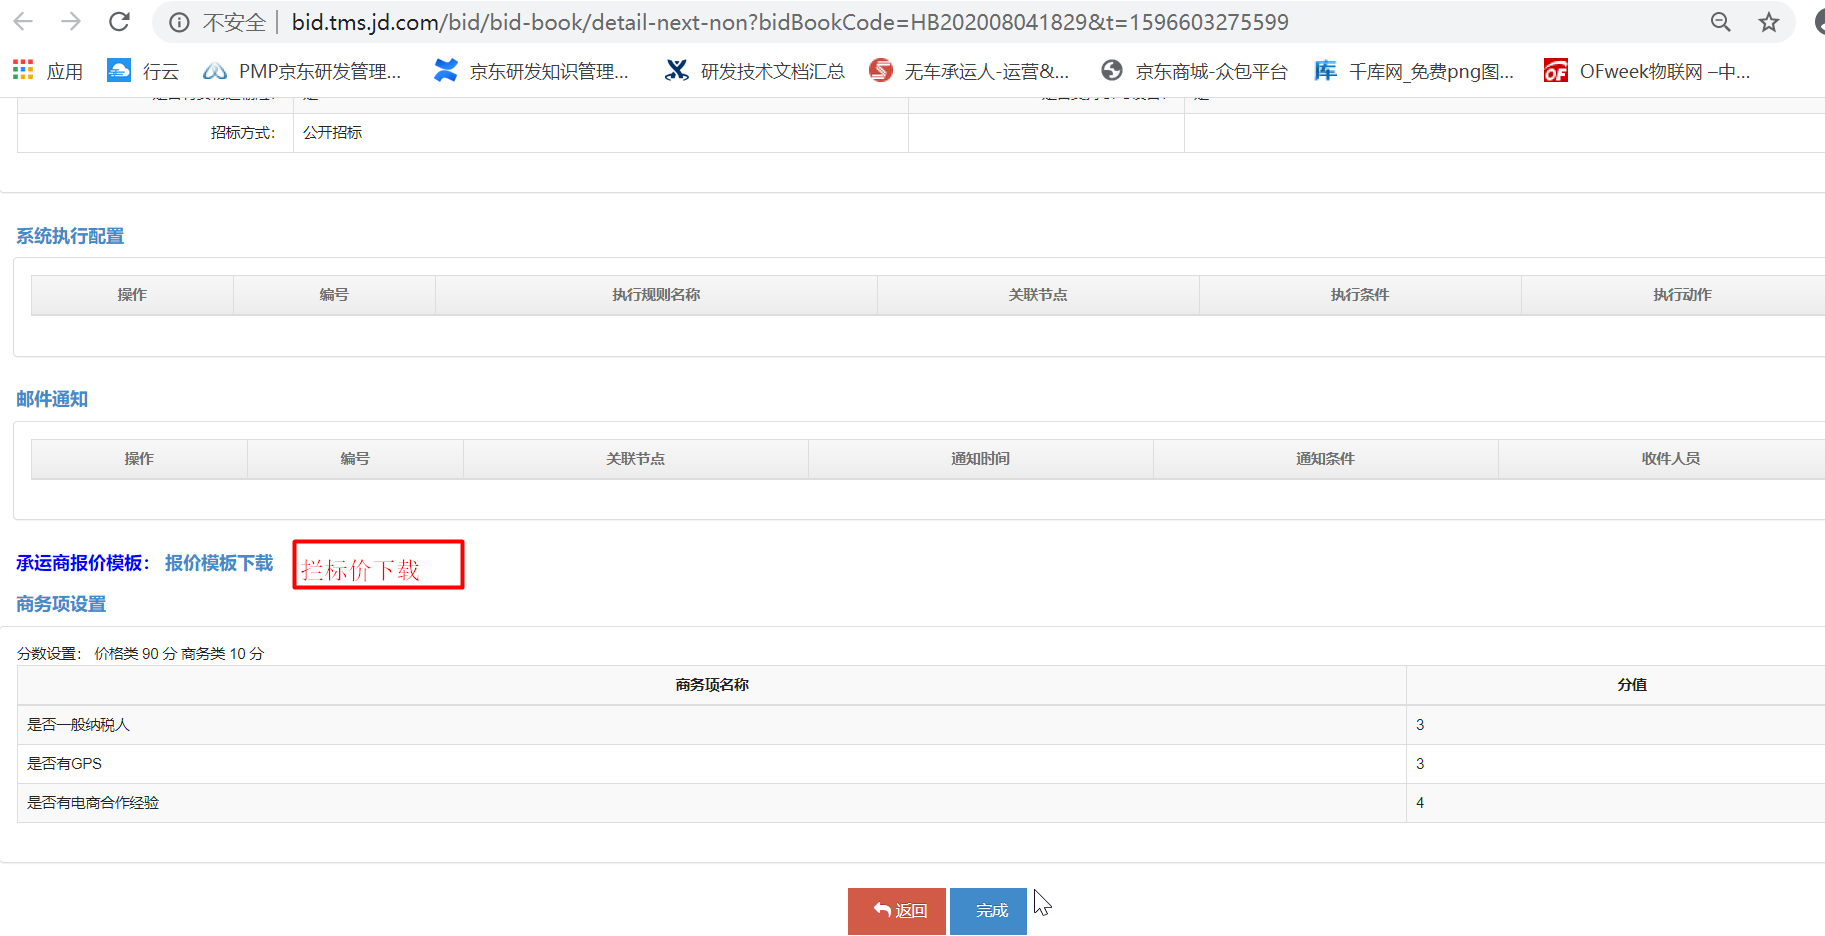The width and height of the screenshot is (1825, 936).
Task: Select the 是否有电商合作经验 row
Action: coord(921,803)
